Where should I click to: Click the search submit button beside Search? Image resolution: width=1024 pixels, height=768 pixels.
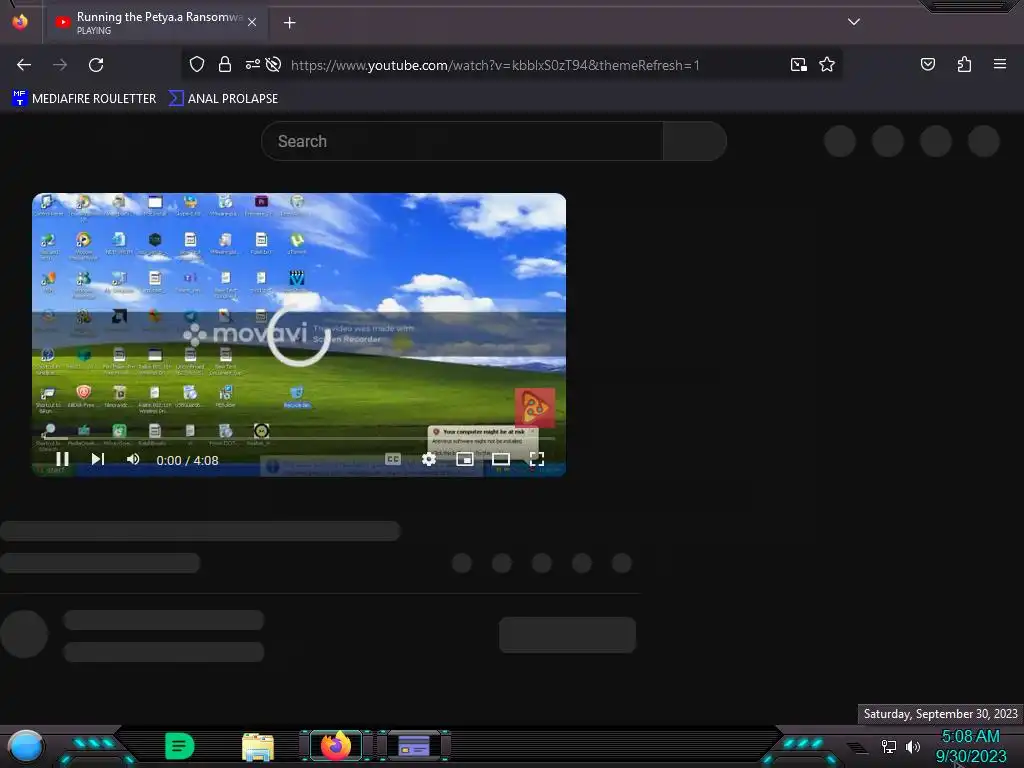694,141
